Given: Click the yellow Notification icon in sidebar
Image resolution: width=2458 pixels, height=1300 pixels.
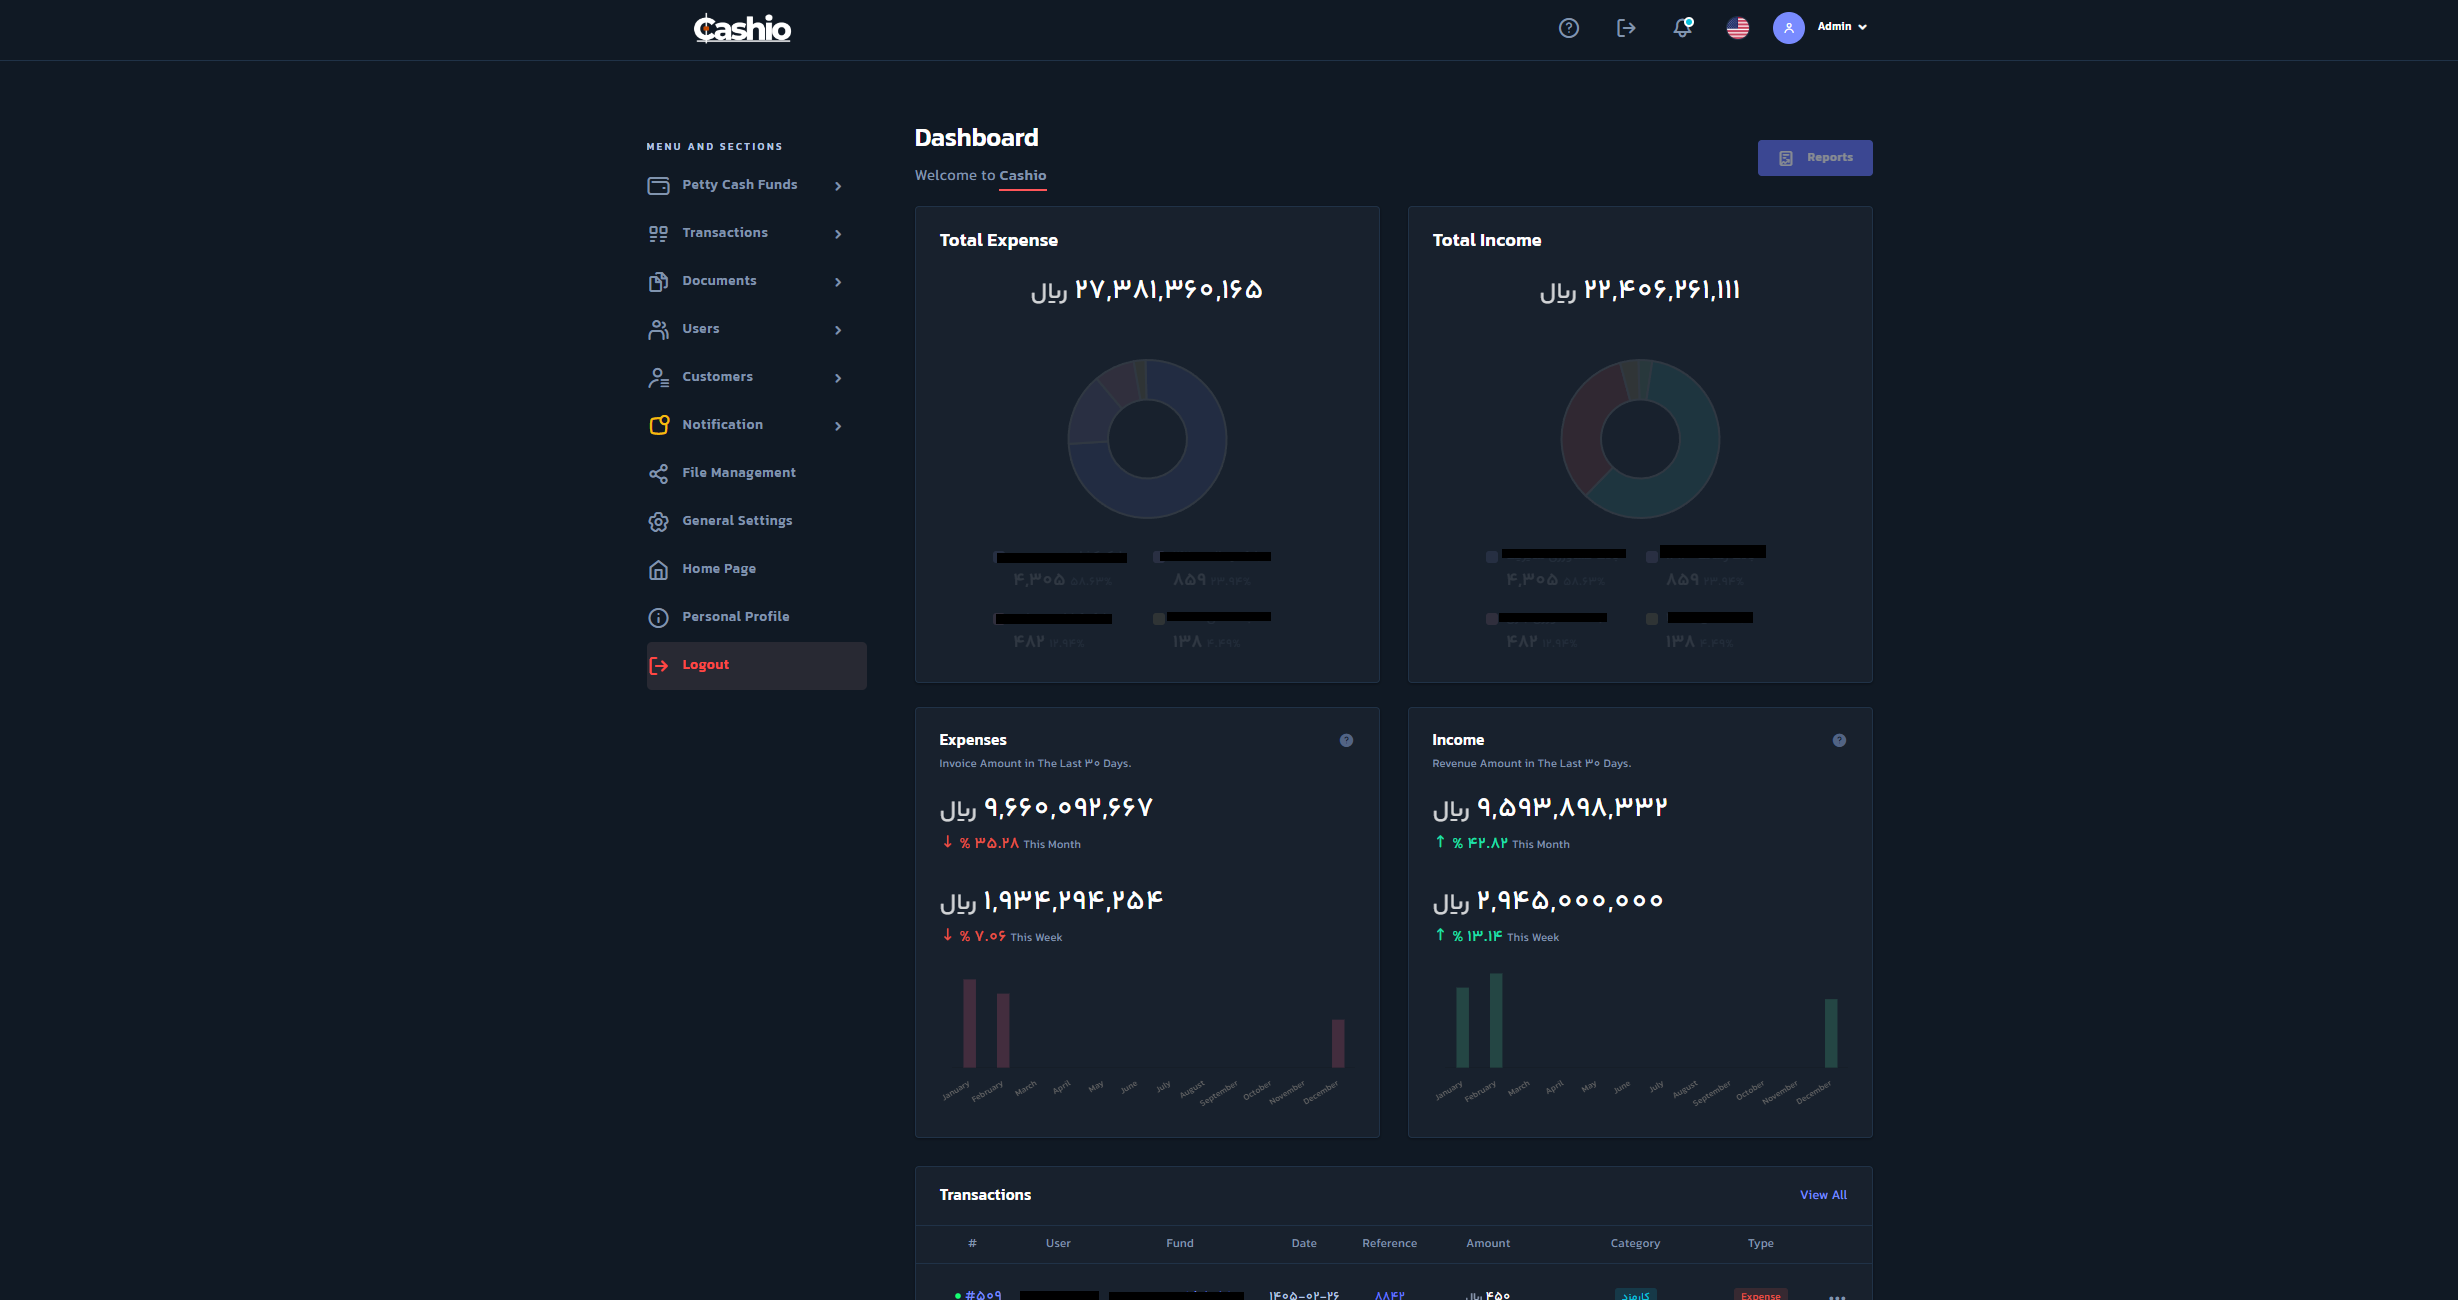Looking at the screenshot, I should click(659, 425).
